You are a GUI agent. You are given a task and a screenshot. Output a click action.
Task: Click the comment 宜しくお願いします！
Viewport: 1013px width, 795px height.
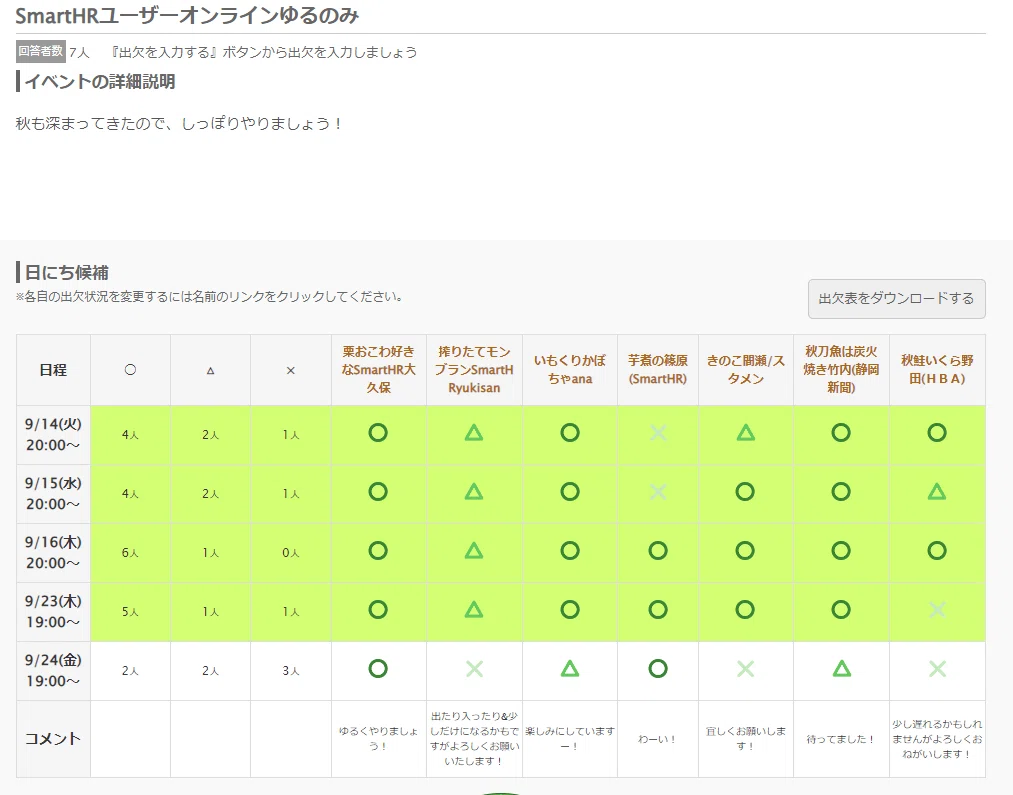[746, 738]
